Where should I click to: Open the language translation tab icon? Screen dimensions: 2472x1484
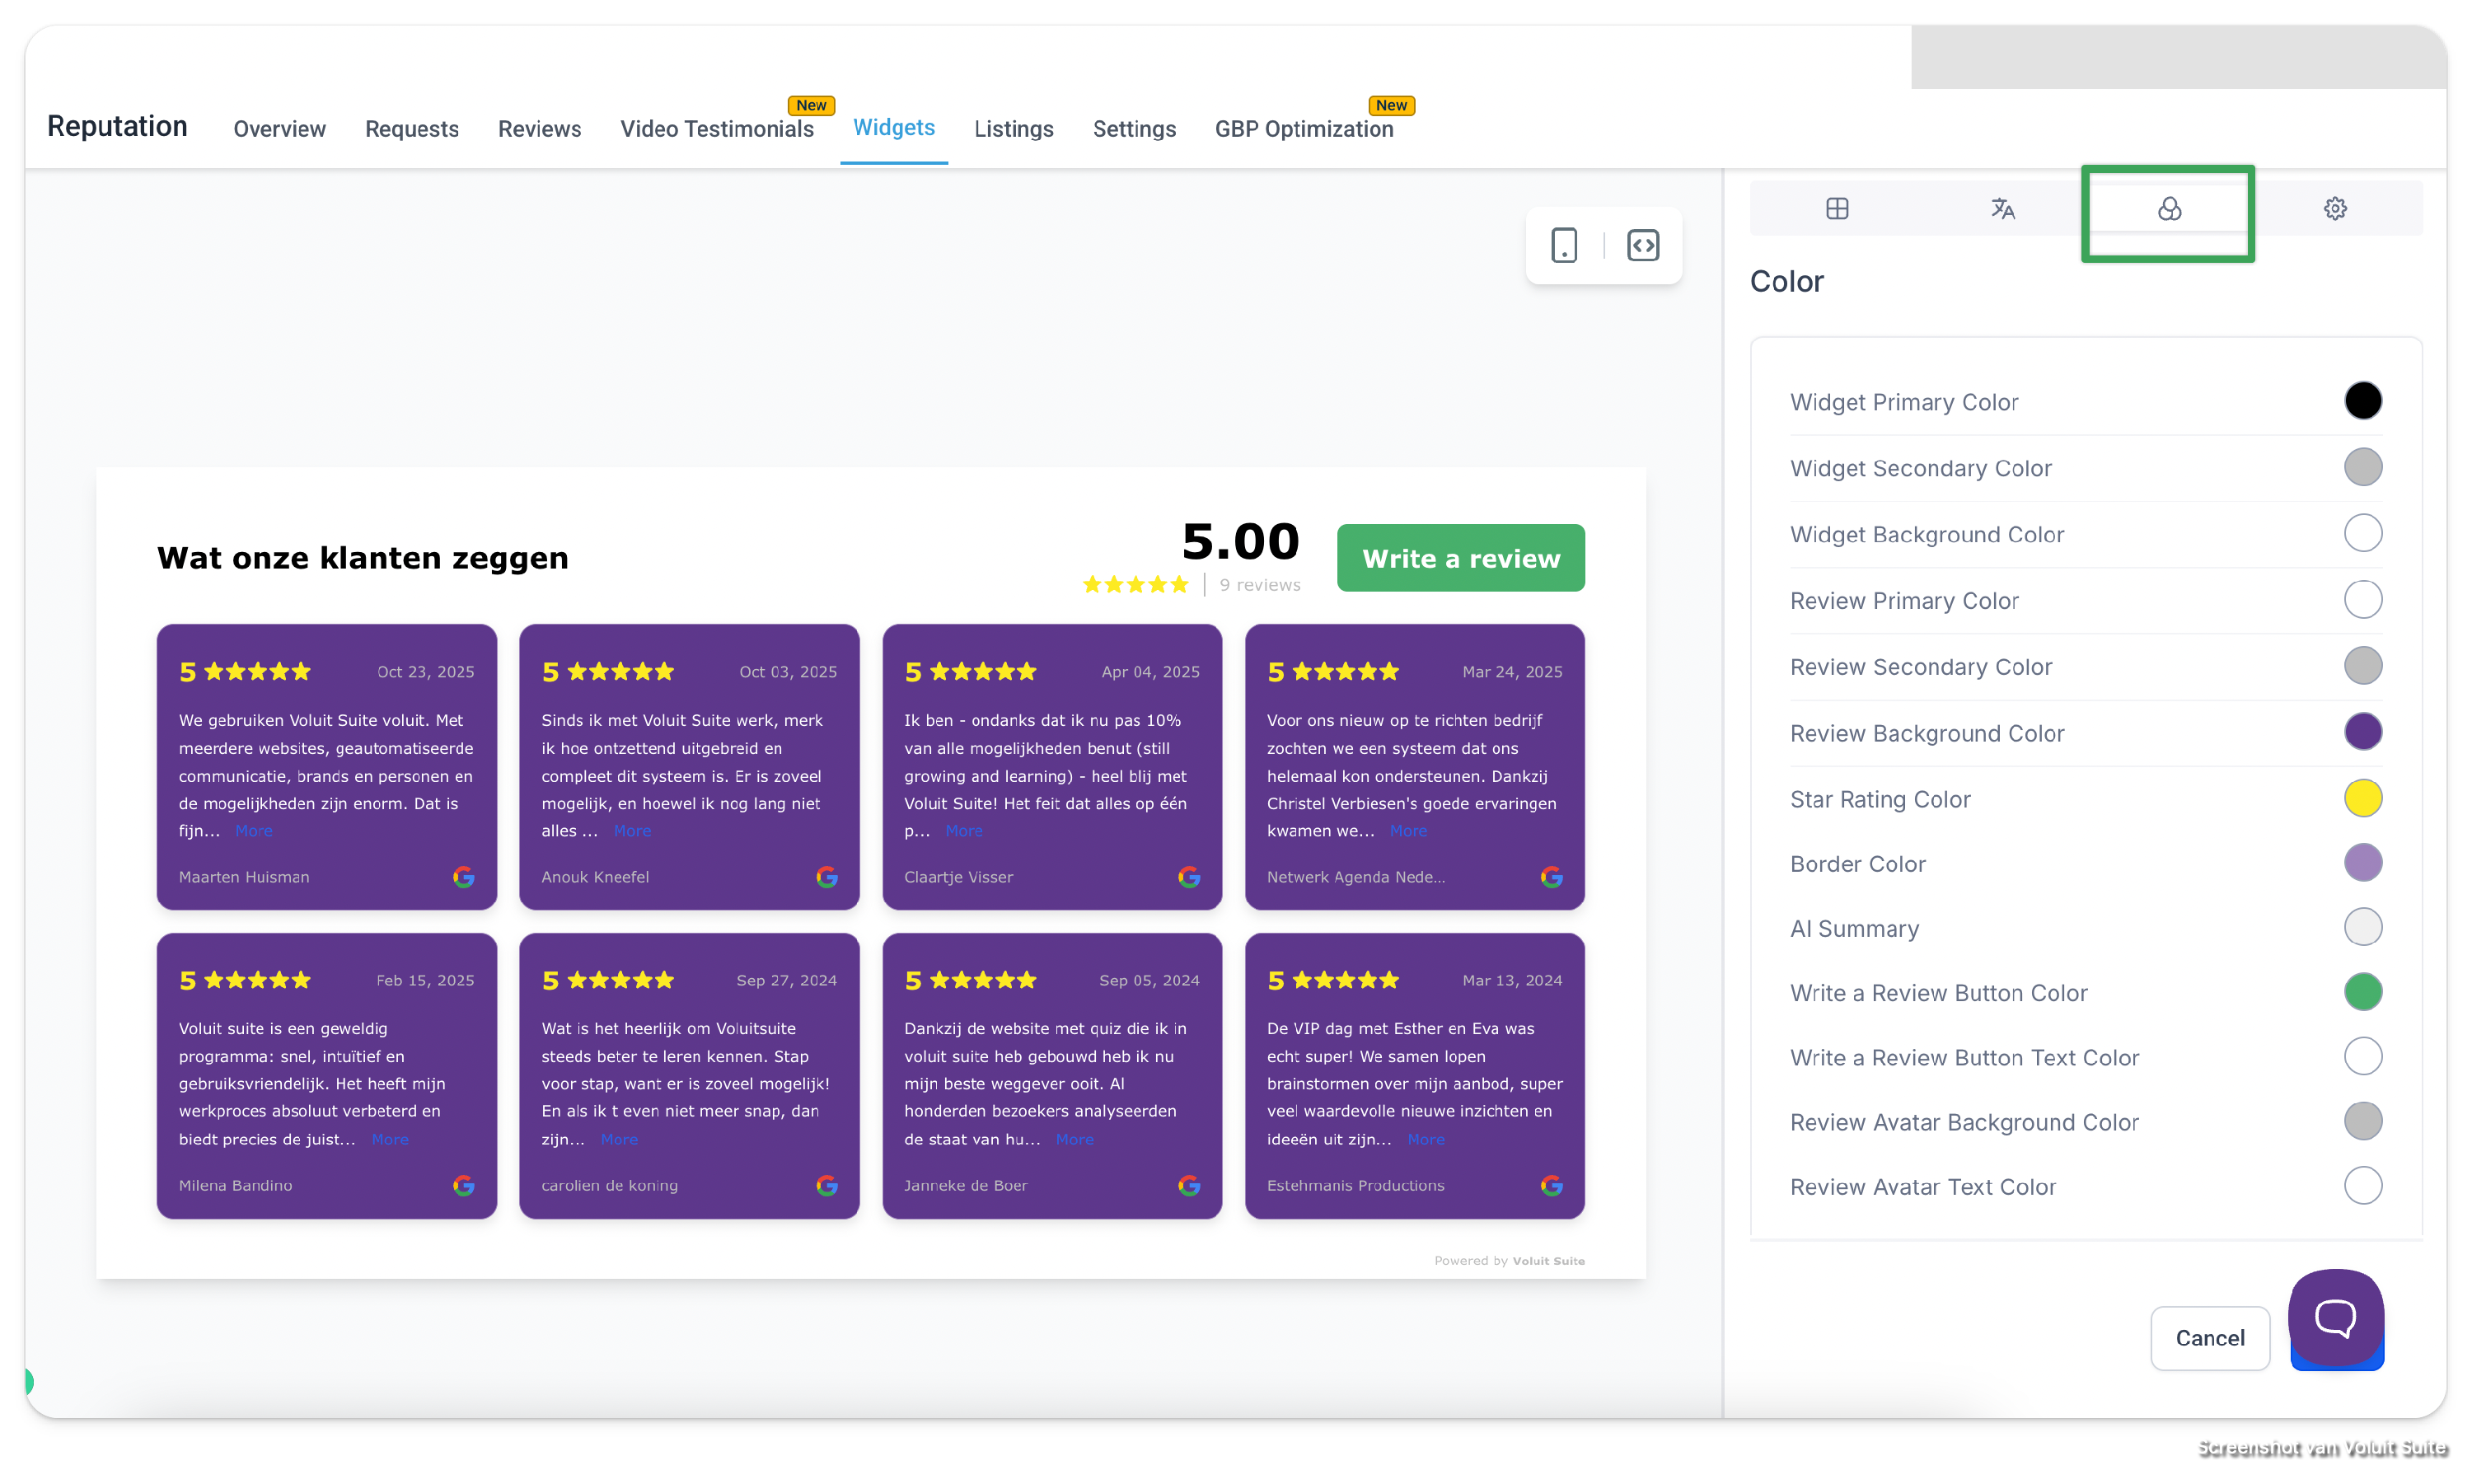(x=2002, y=208)
